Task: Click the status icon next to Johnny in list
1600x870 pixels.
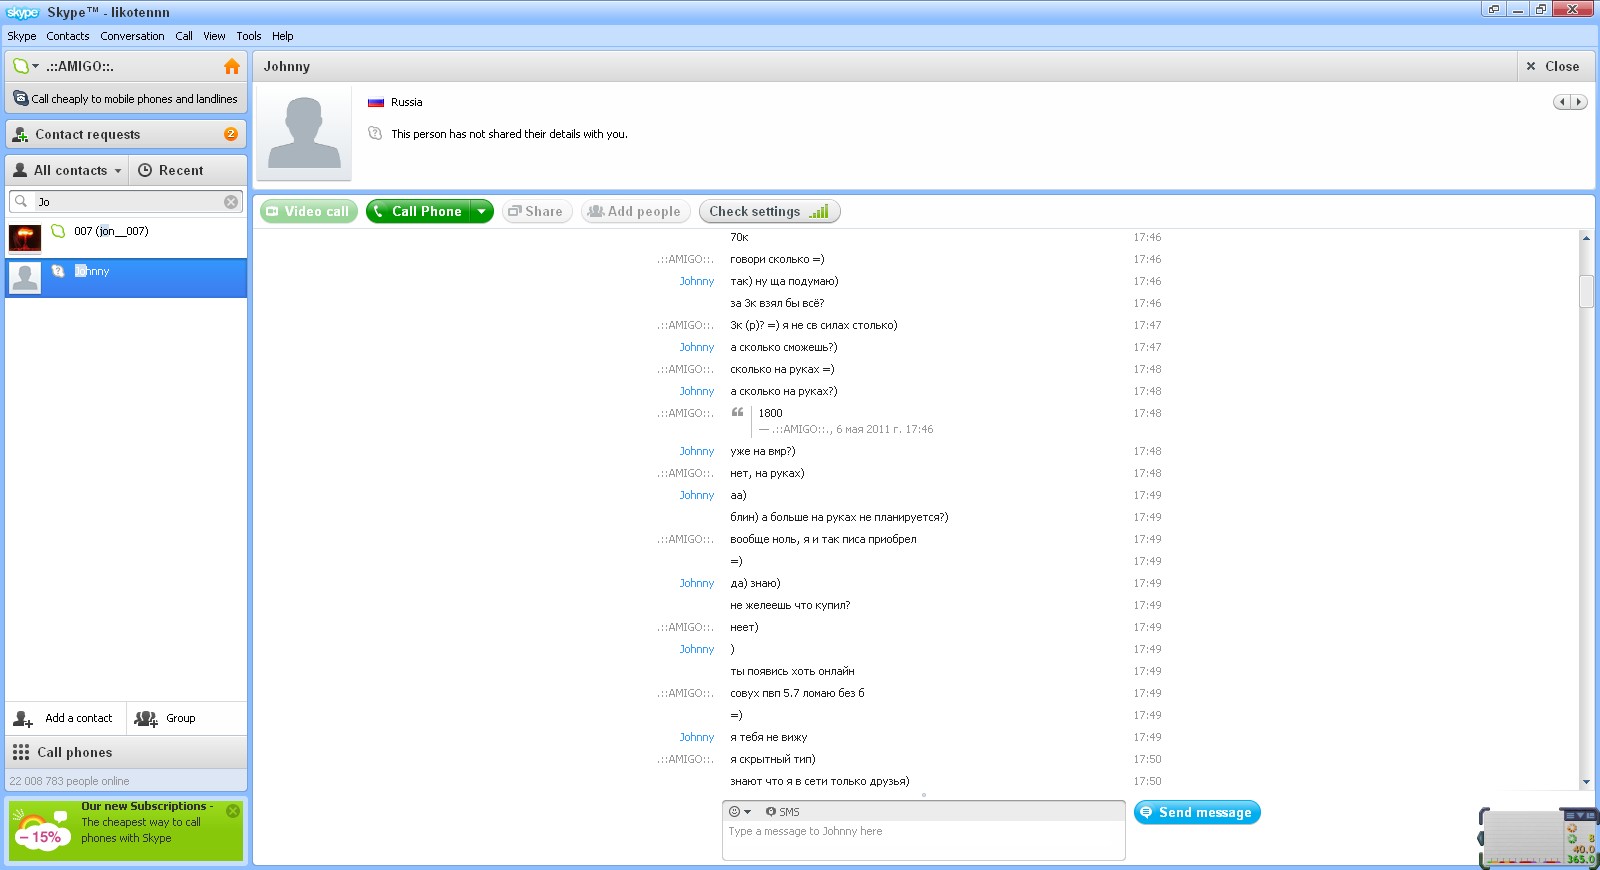Action: [58, 271]
